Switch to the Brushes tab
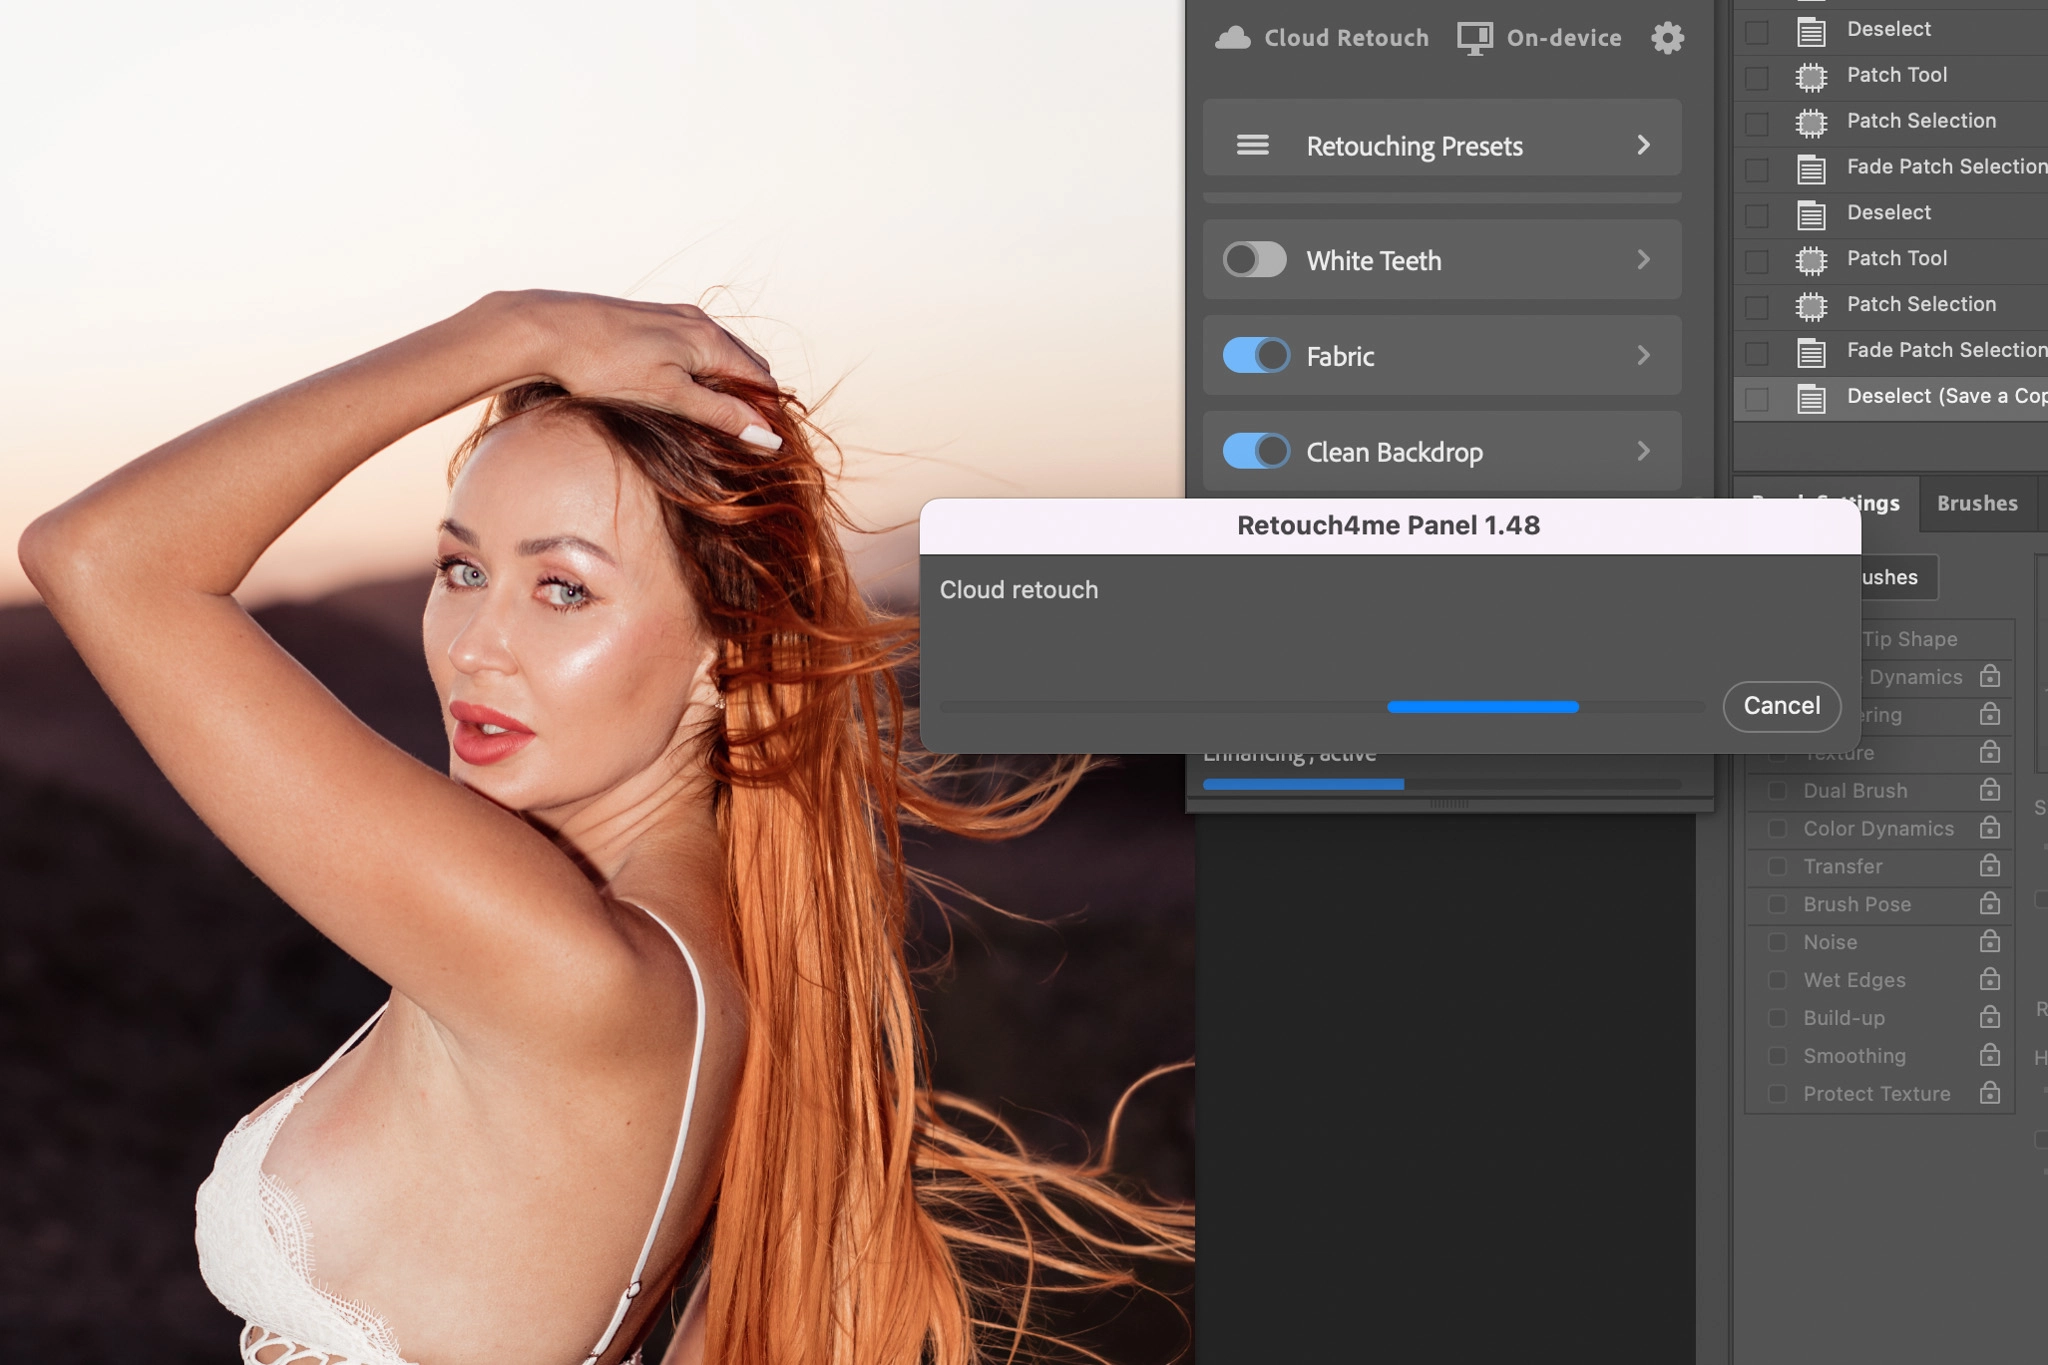2048x1365 pixels. pos(1976,503)
